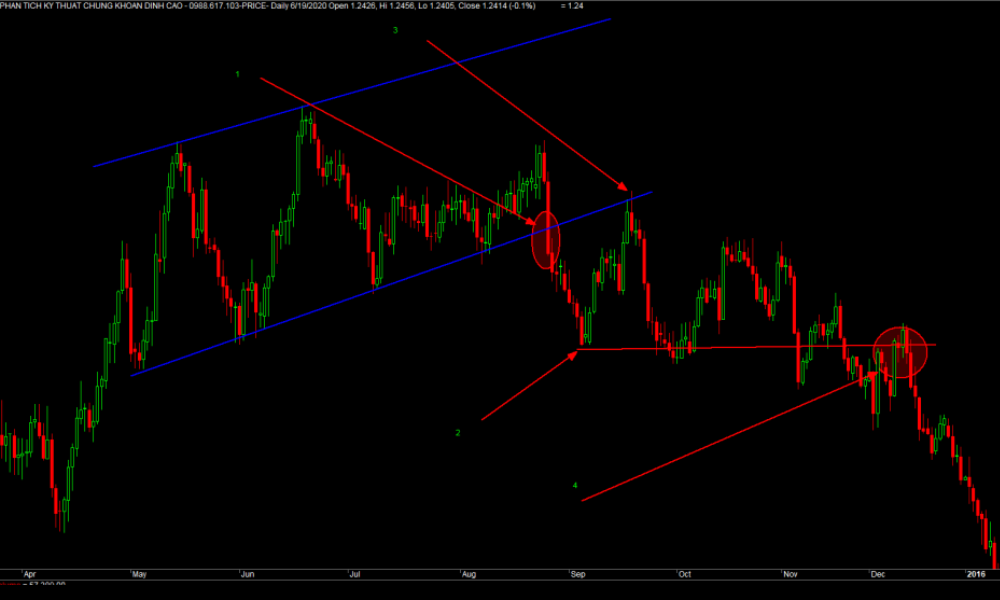Click the chart title price header text
Viewport: 1000px width, 600px height.
270,6
